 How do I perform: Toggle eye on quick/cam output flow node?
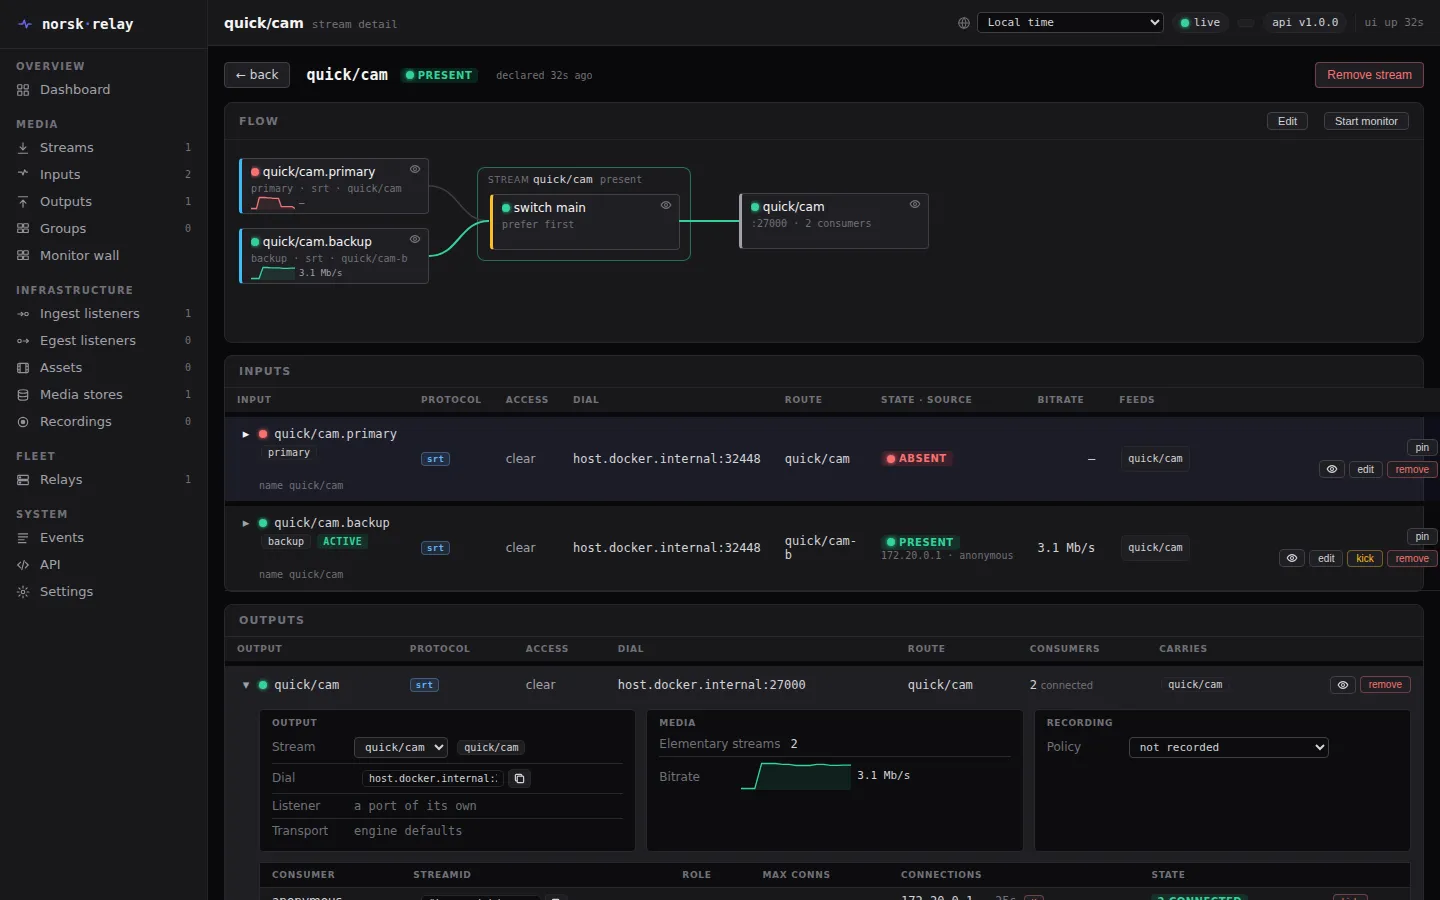pos(915,204)
